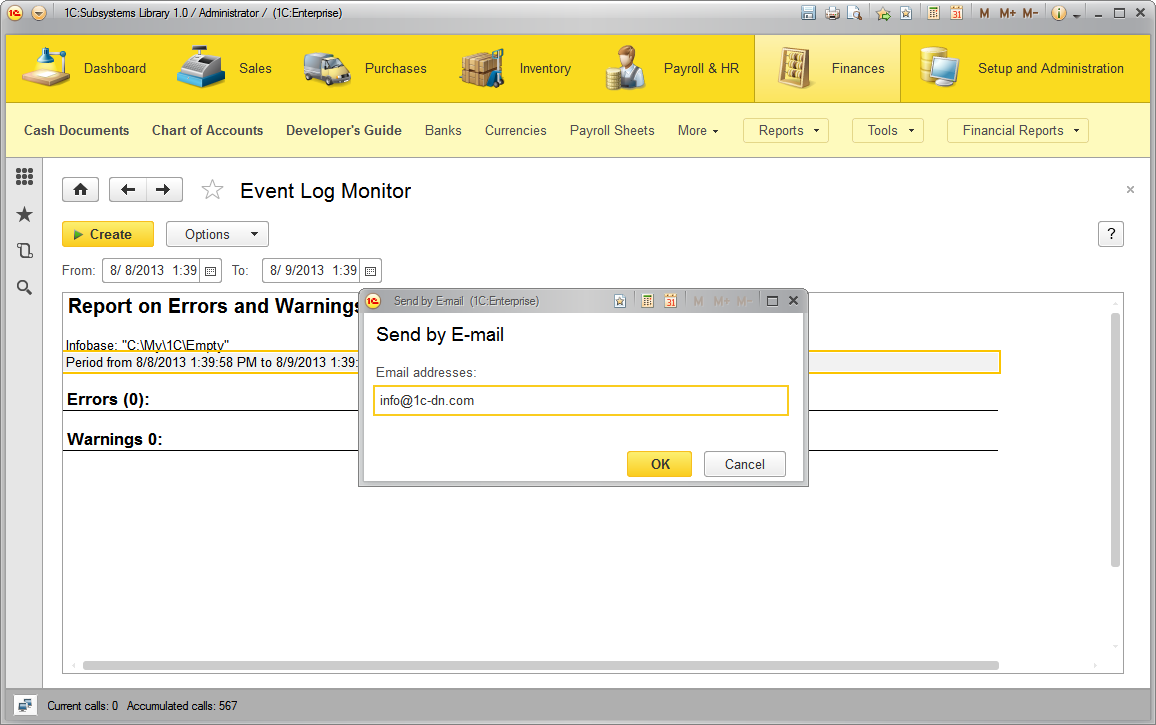Open the Inventory section
This screenshot has width=1156, height=725.
tap(515, 68)
